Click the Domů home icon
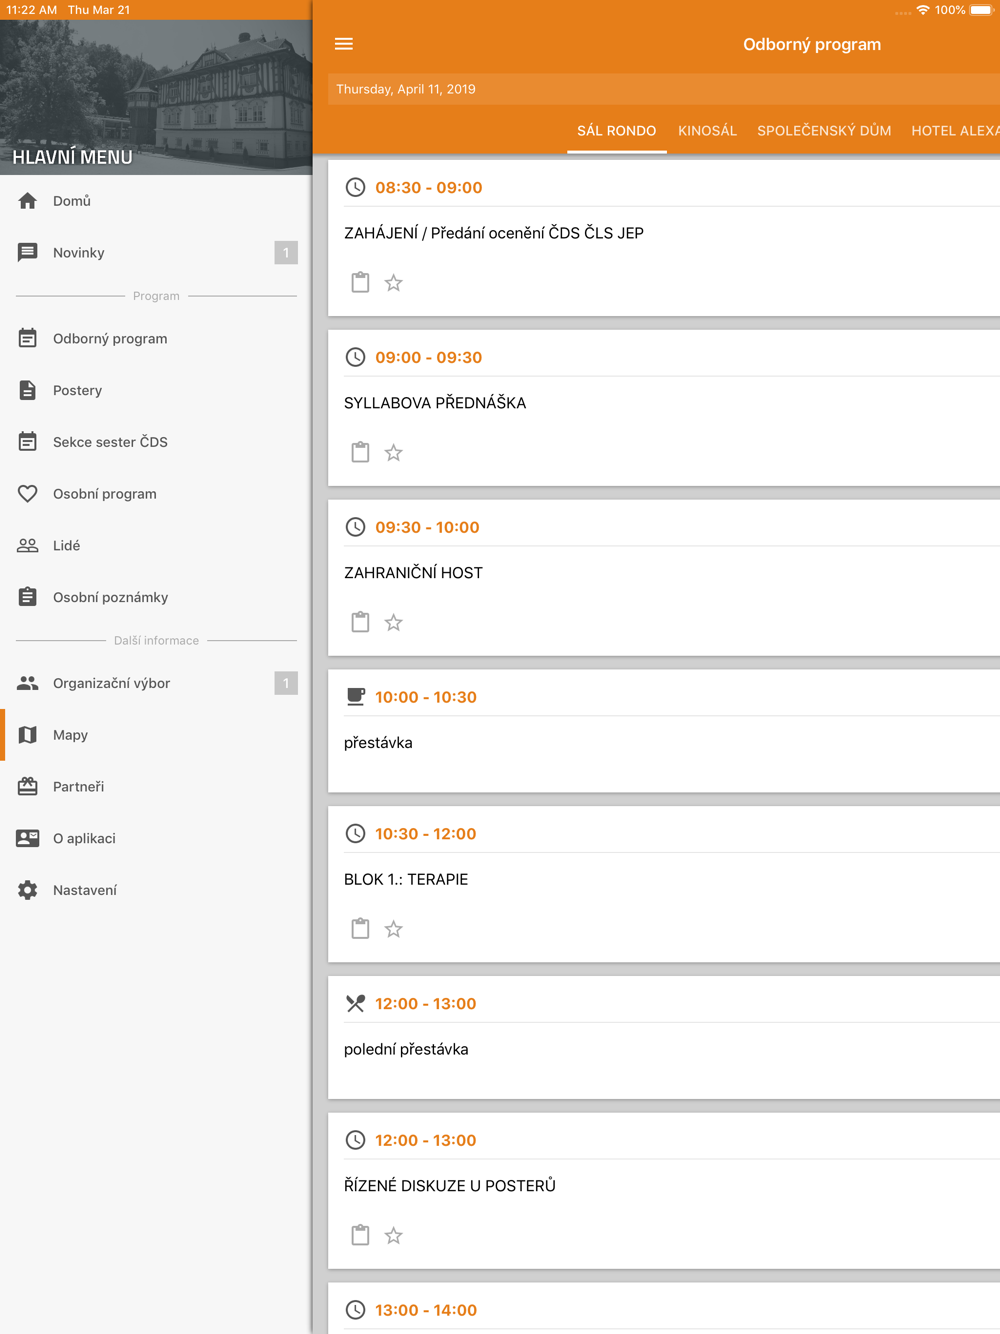1000x1334 pixels. [x=28, y=201]
